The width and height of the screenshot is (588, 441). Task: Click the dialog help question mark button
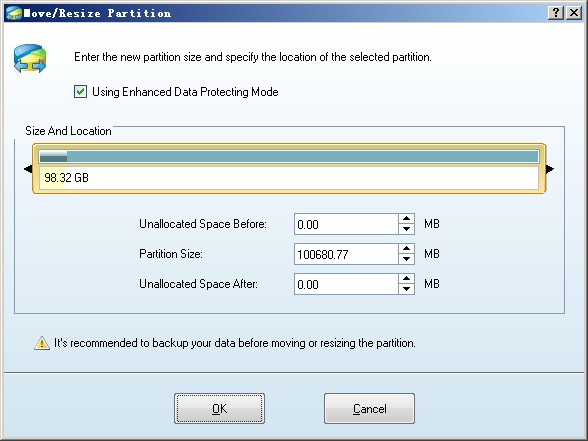pyautogui.click(x=556, y=13)
